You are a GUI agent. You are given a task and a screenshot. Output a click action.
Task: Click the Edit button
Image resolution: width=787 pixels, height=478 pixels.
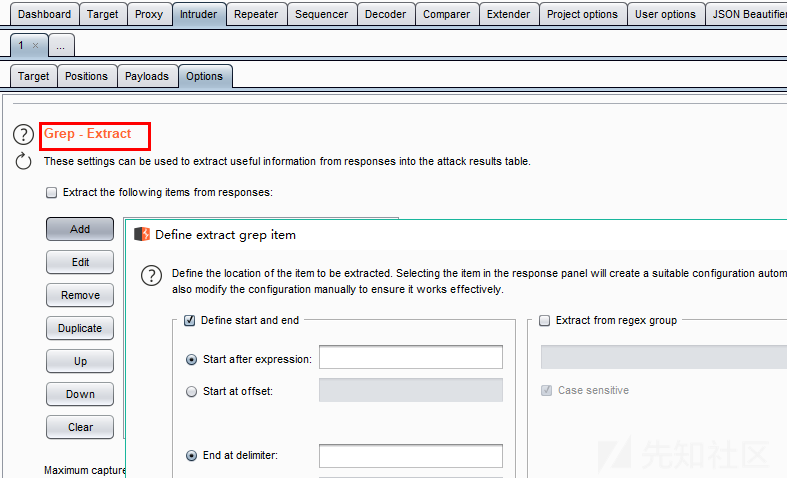[80, 262]
